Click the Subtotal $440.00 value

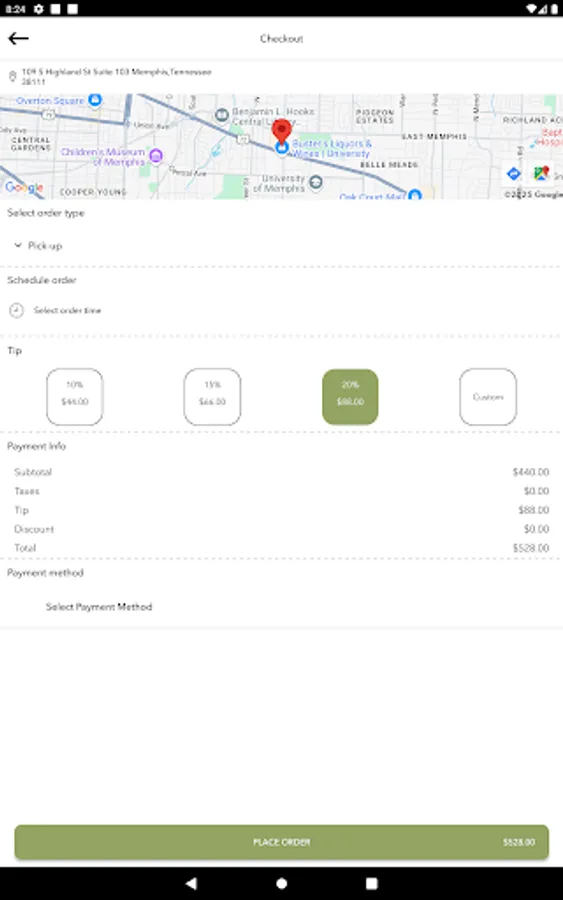pyautogui.click(x=531, y=472)
